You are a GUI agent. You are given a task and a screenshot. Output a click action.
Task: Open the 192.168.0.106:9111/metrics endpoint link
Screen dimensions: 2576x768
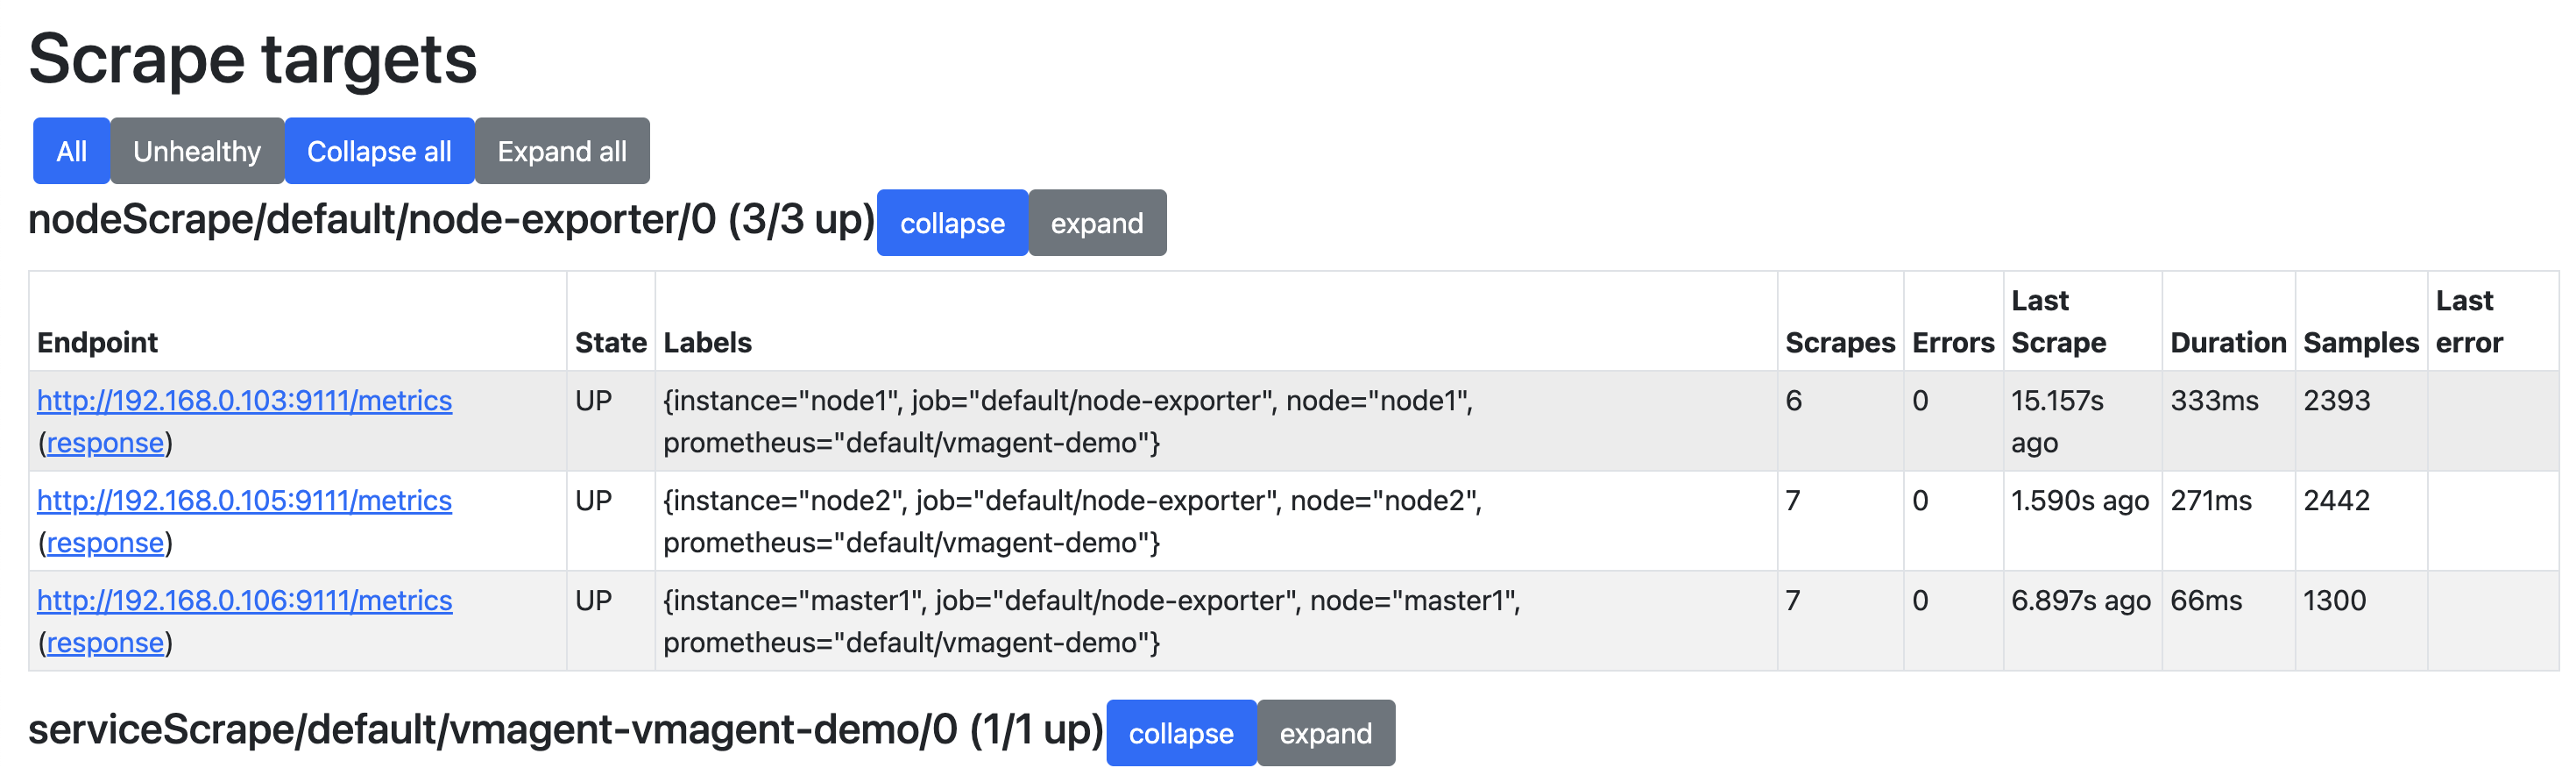(x=244, y=601)
